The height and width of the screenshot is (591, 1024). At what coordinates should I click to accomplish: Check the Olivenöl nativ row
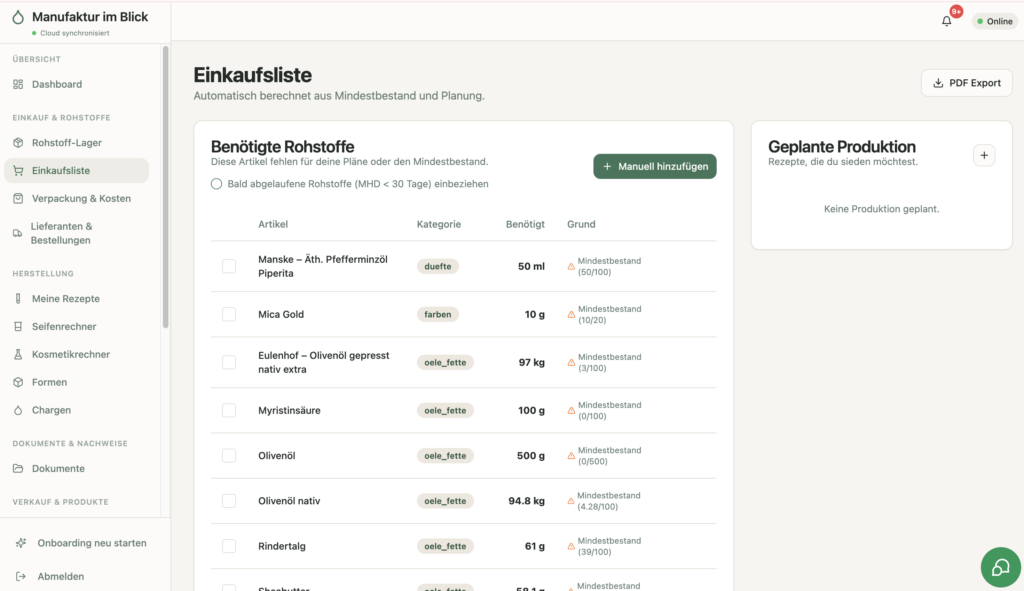[x=229, y=501]
